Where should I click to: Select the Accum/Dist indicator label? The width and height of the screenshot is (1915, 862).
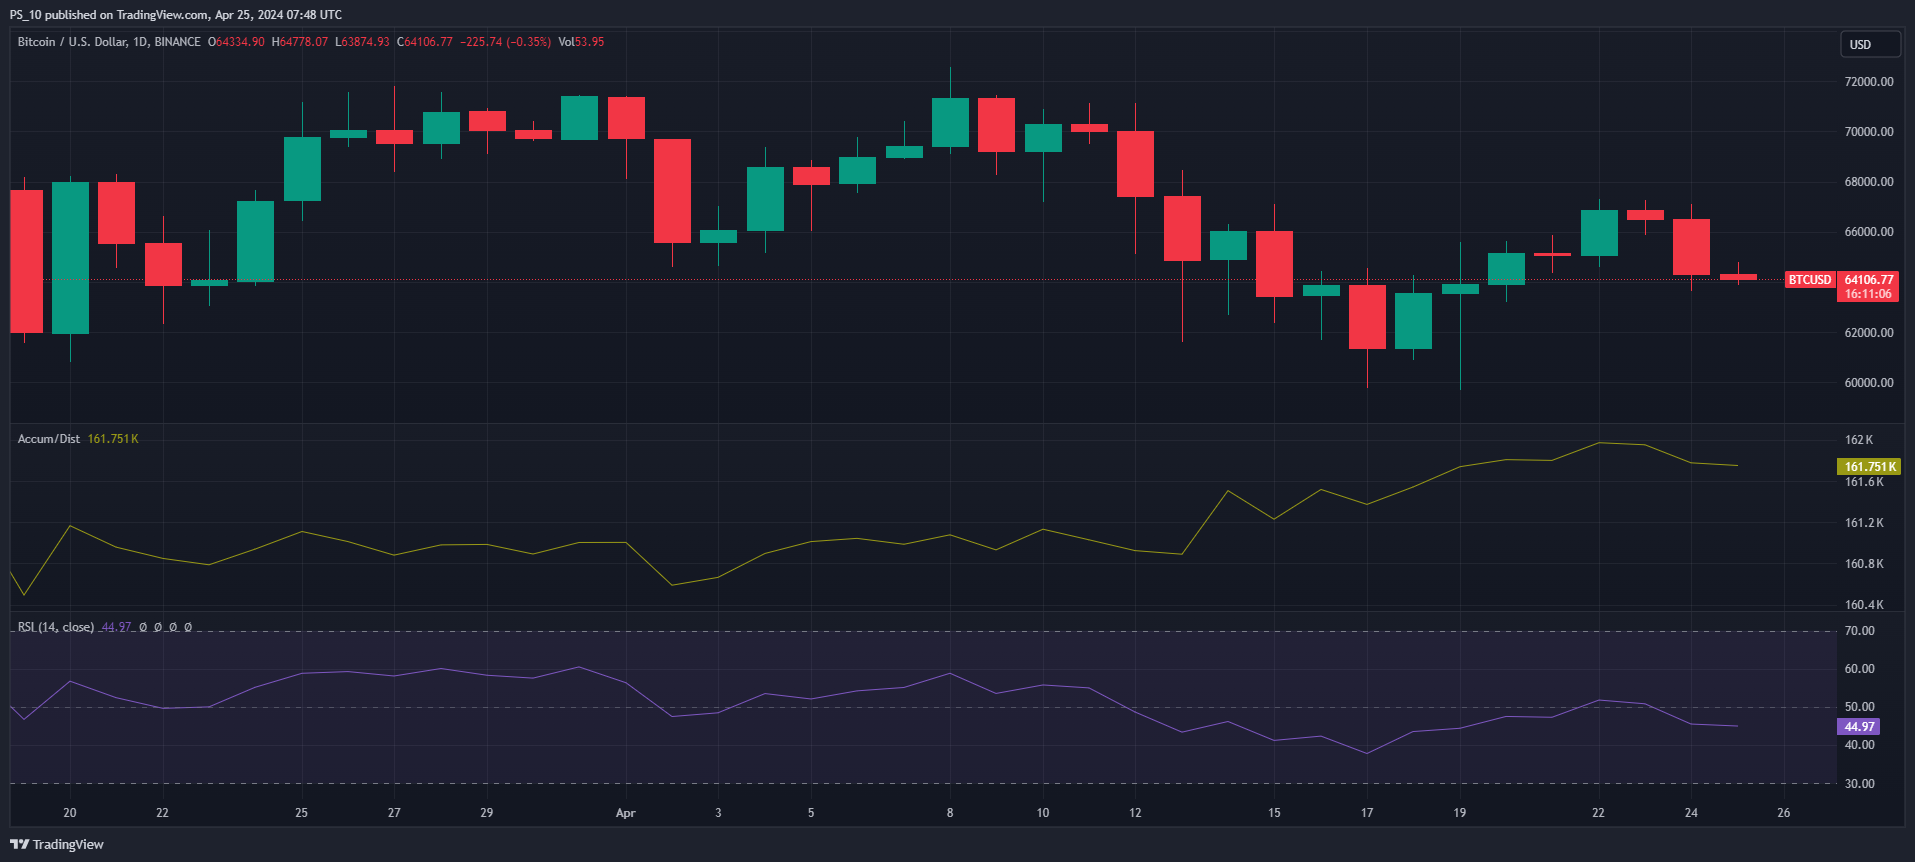click(49, 439)
